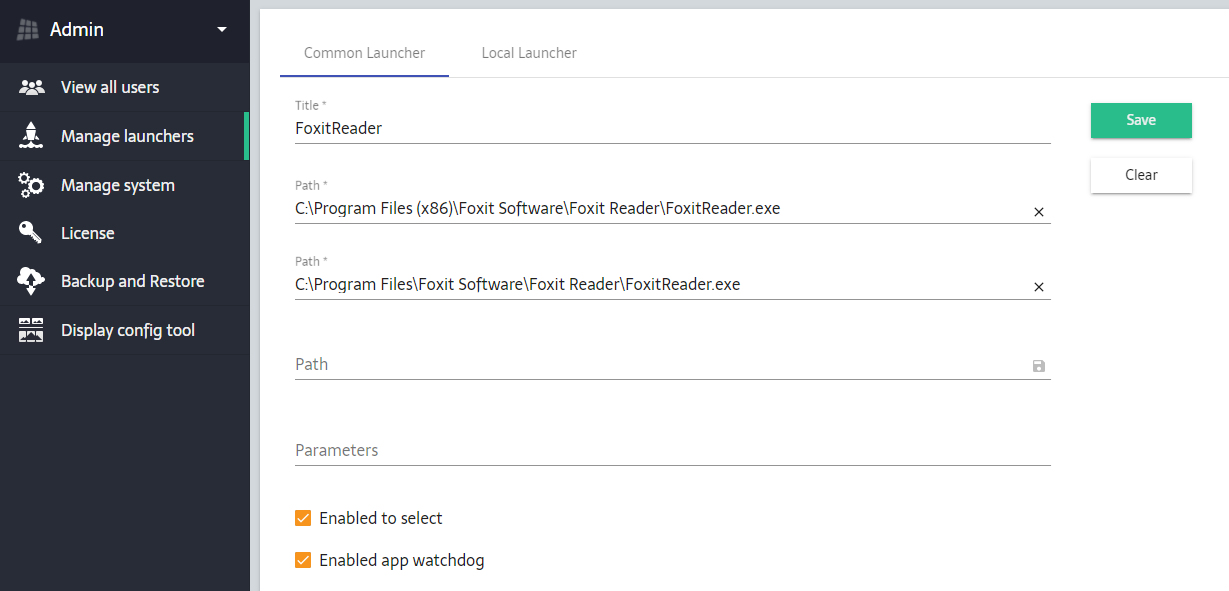Click into the Title field with FoxitReader
The width and height of the screenshot is (1229, 591).
coord(660,128)
